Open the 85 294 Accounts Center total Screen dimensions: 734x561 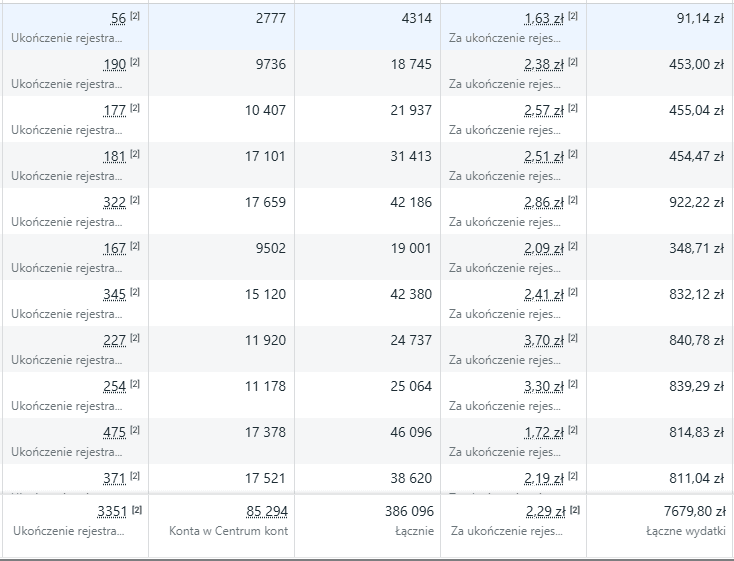click(x=267, y=512)
